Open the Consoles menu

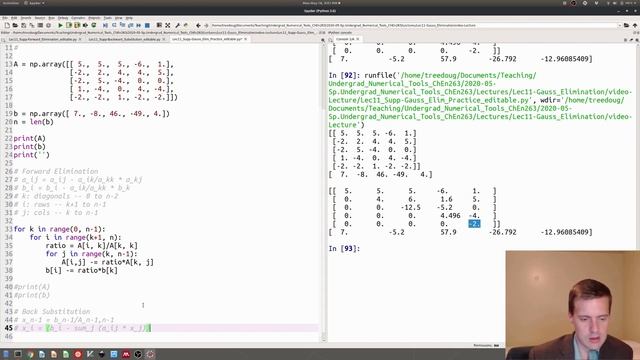point(78,18)
